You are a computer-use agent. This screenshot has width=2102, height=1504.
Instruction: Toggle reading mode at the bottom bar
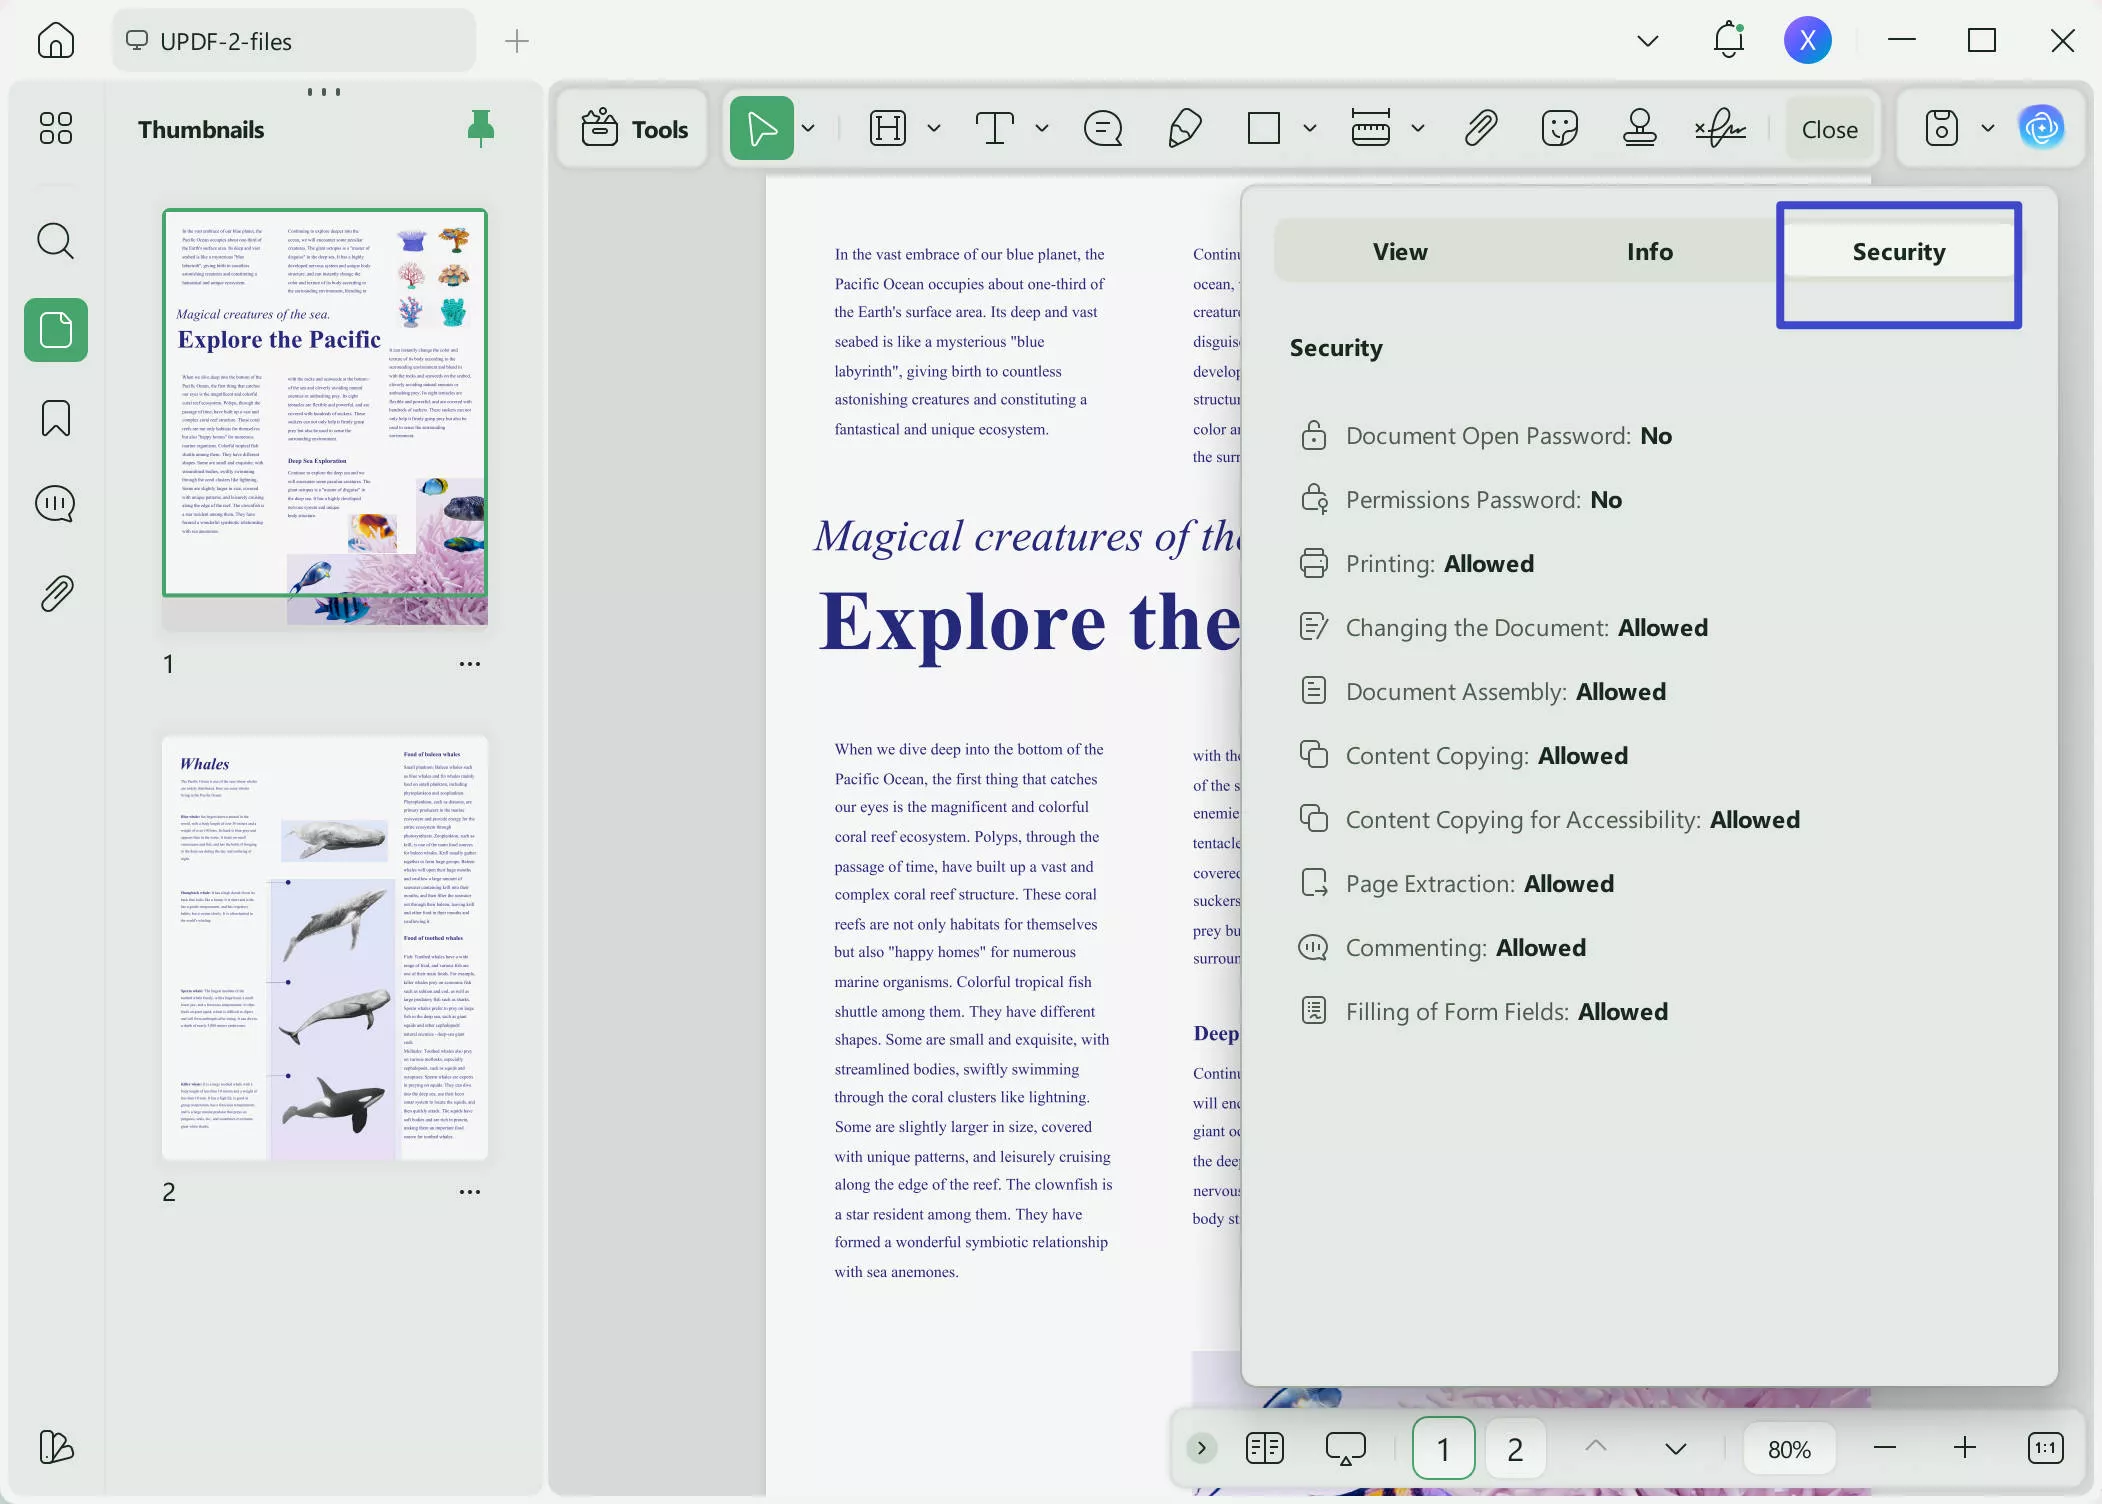tap(1343, 1447)
